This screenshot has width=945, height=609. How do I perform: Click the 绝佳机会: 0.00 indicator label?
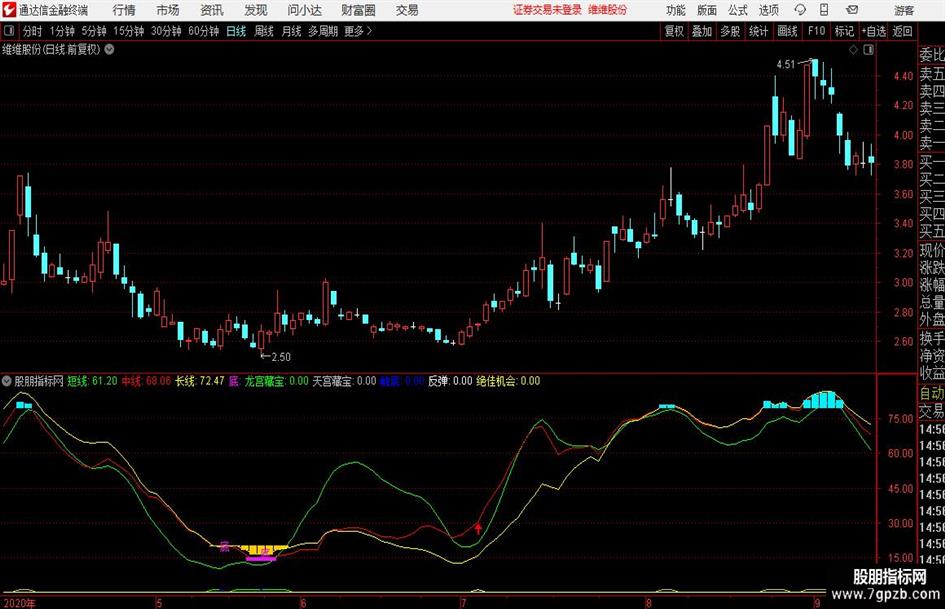(508, 381)
